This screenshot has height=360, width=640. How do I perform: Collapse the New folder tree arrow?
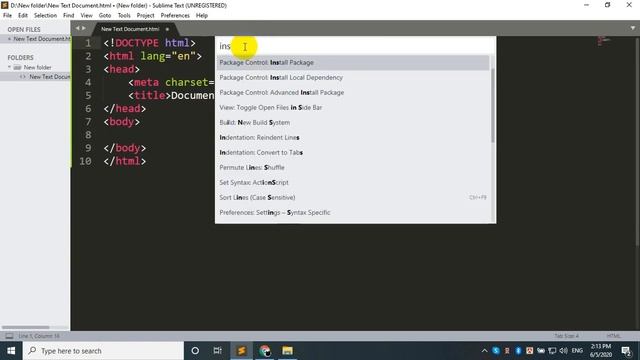[x=9, y=67]
